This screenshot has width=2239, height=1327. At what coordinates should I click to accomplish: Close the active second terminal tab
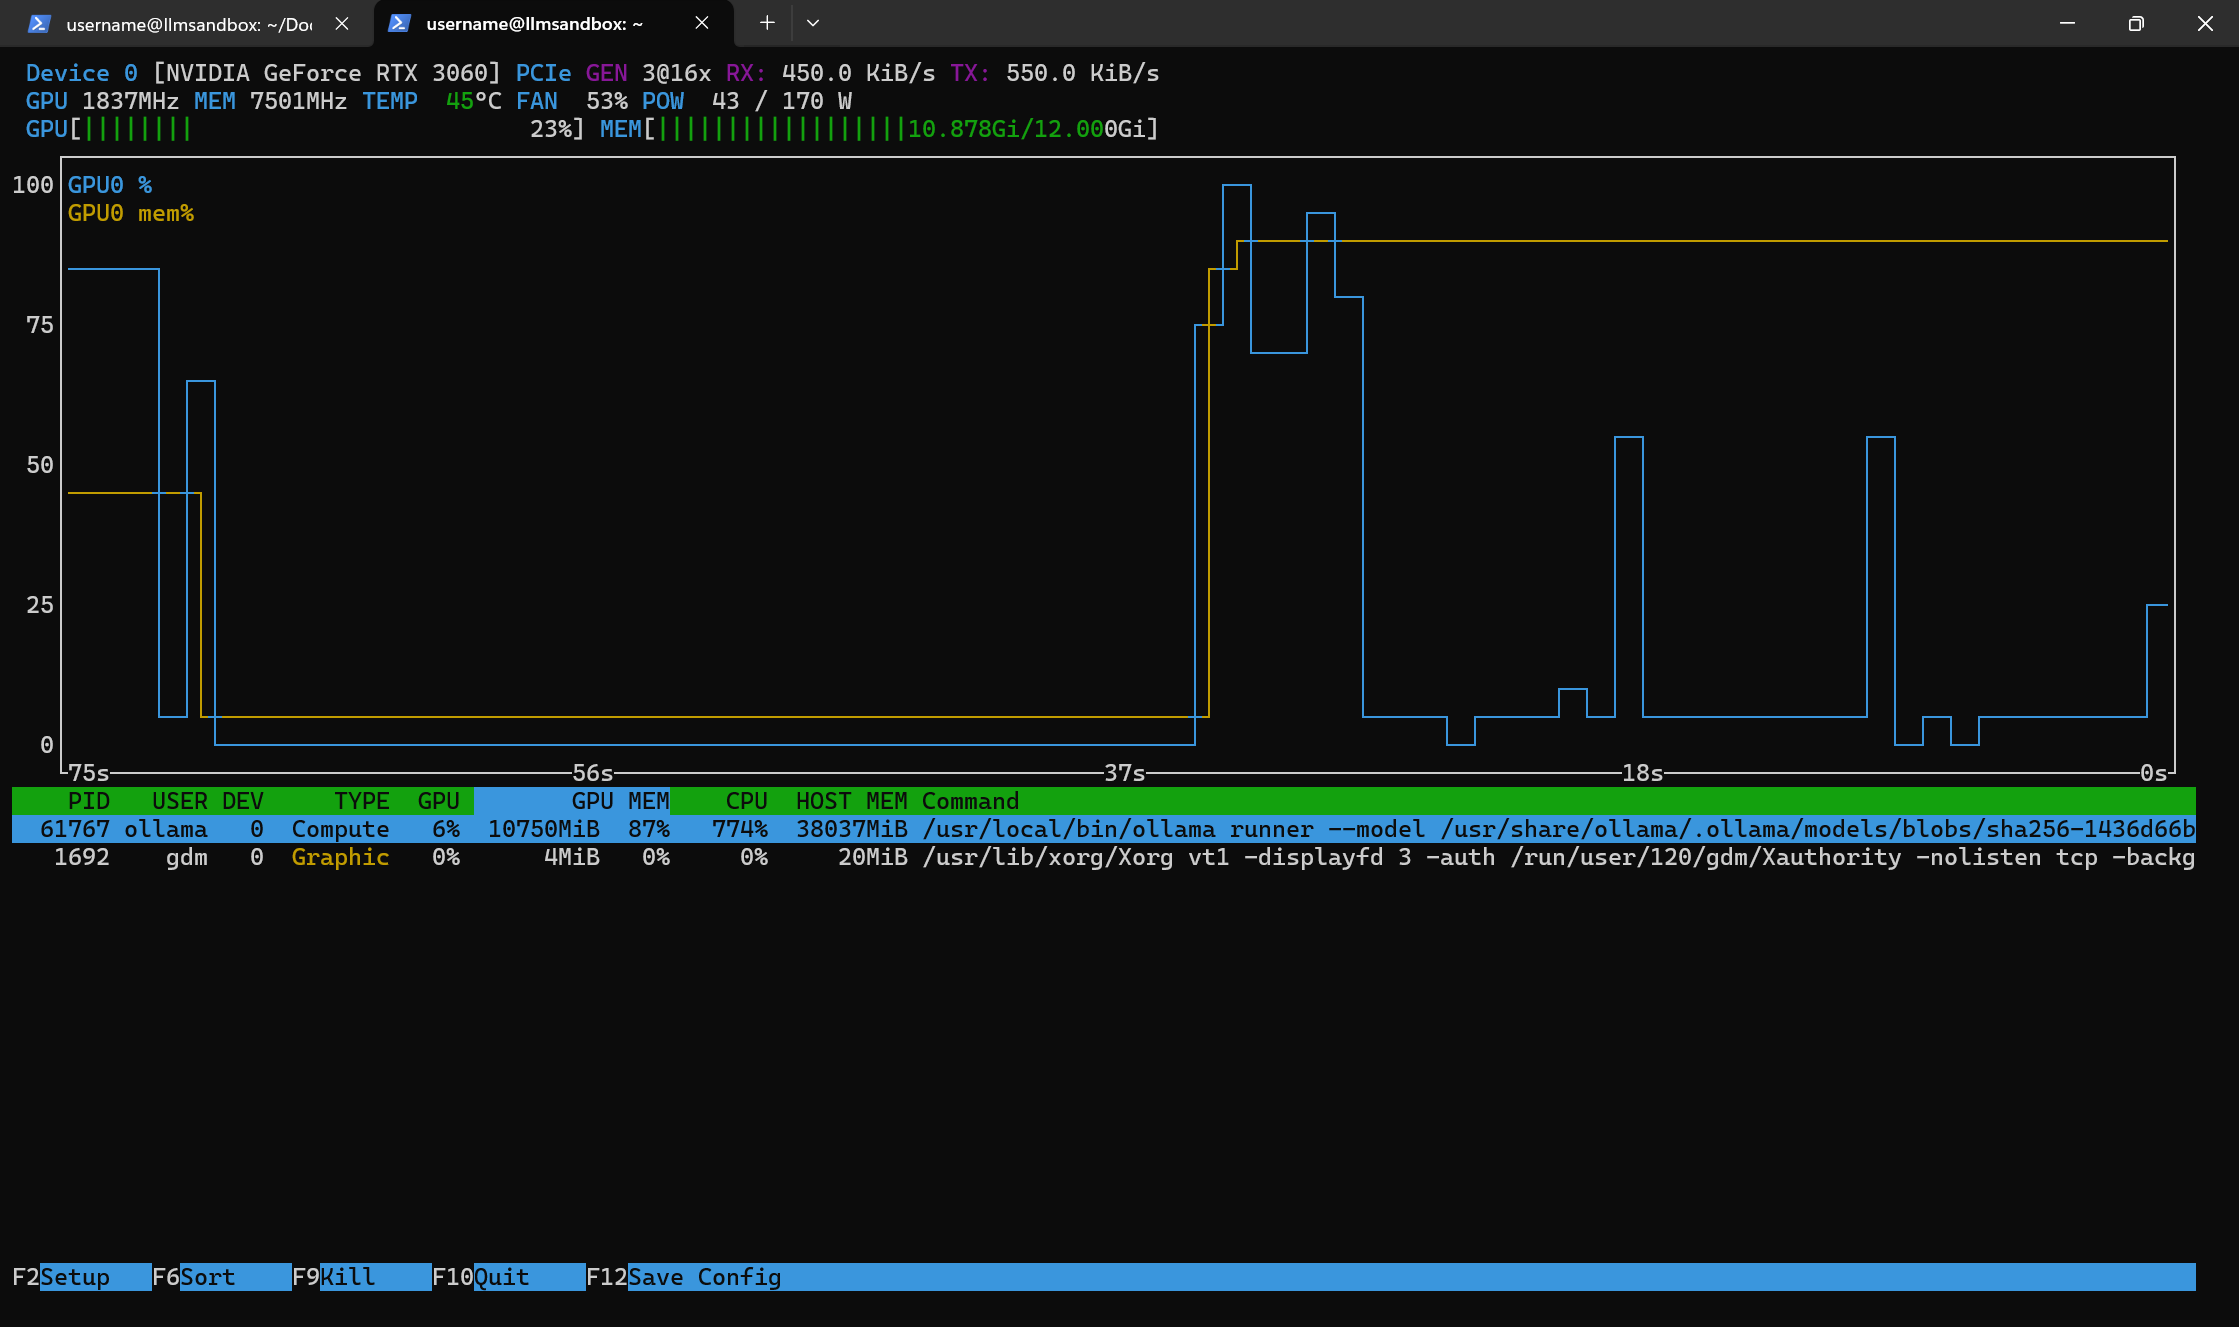702,23
